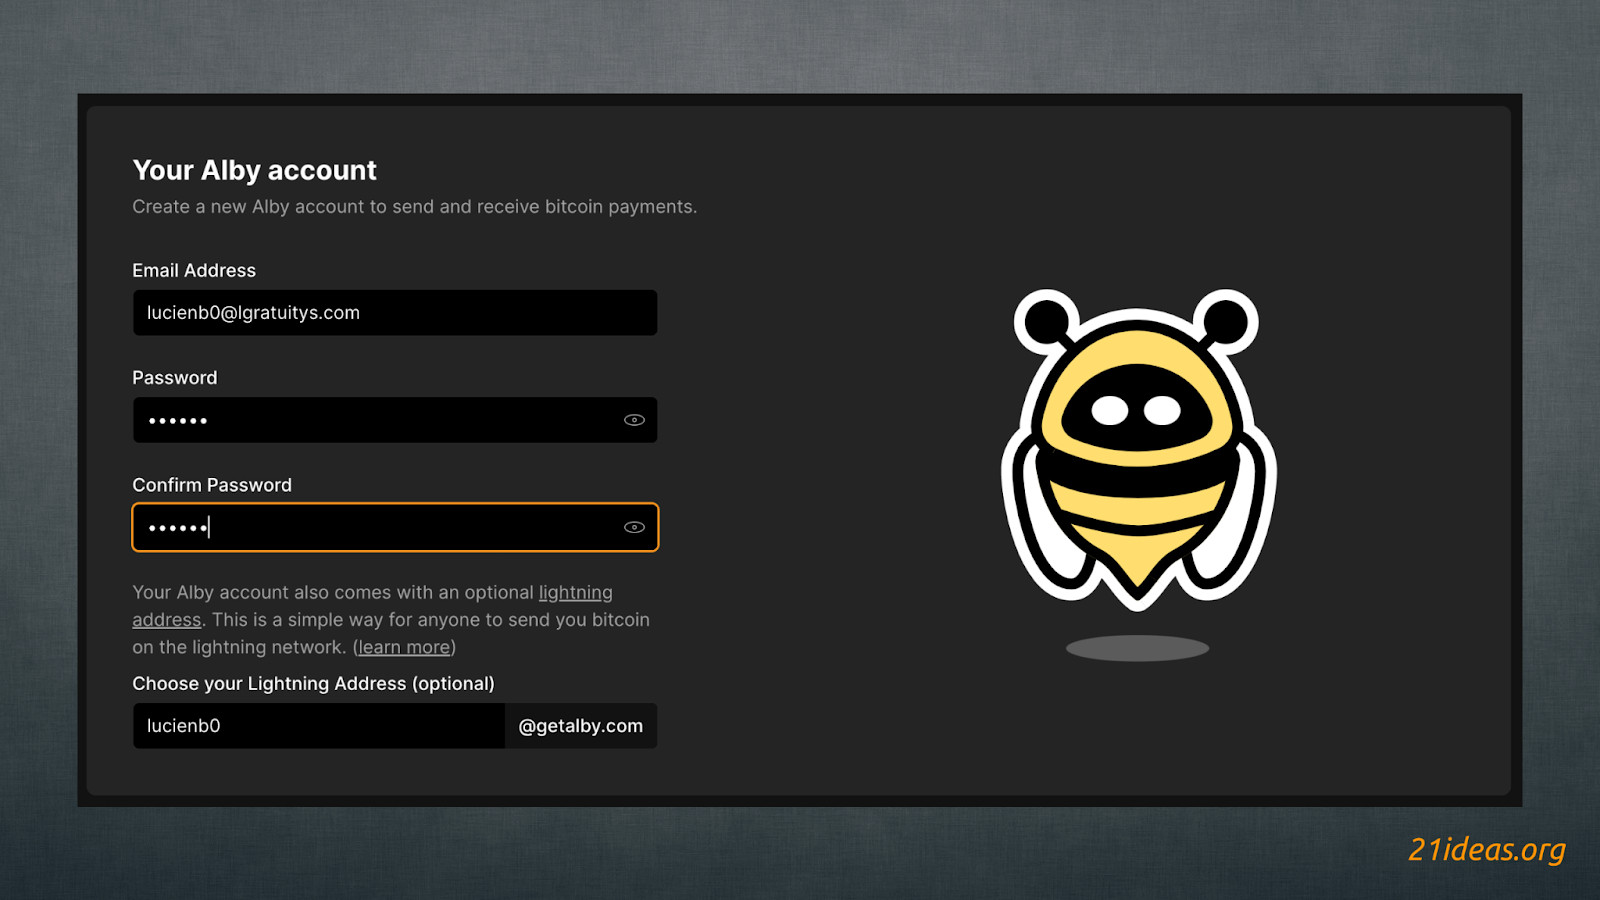Click the "Choose your Lightning Address (optional)" label
The image size is (1600, 900).
tap(313, 684)
